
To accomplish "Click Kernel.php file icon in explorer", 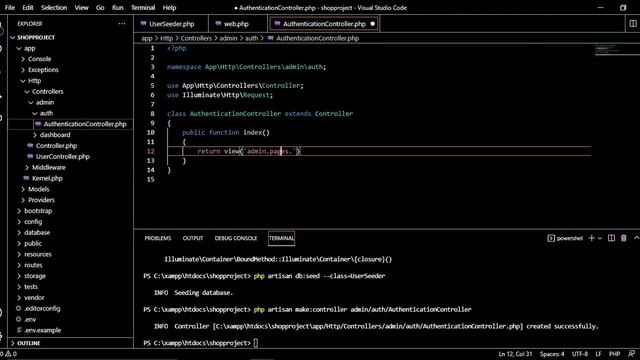I will (x=26, y=178).
